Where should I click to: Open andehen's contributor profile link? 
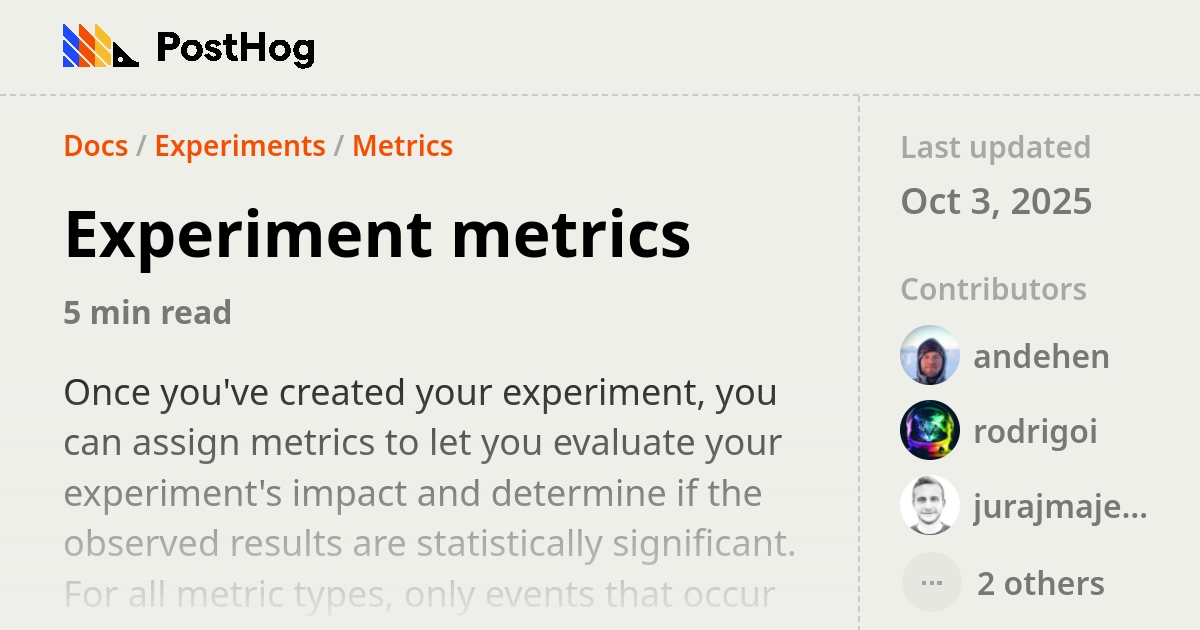click(x=1041, y=356)
